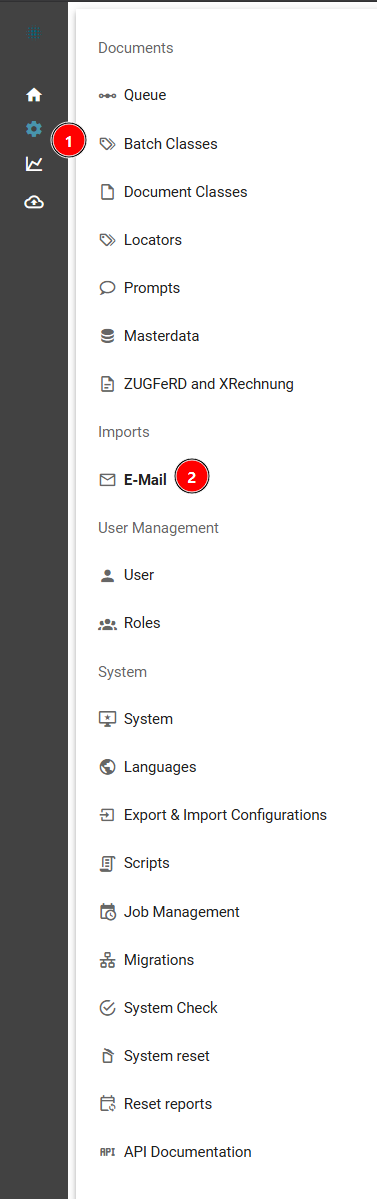Open API Documentation
This screenshot has height=1199, width=377.
187,1152
